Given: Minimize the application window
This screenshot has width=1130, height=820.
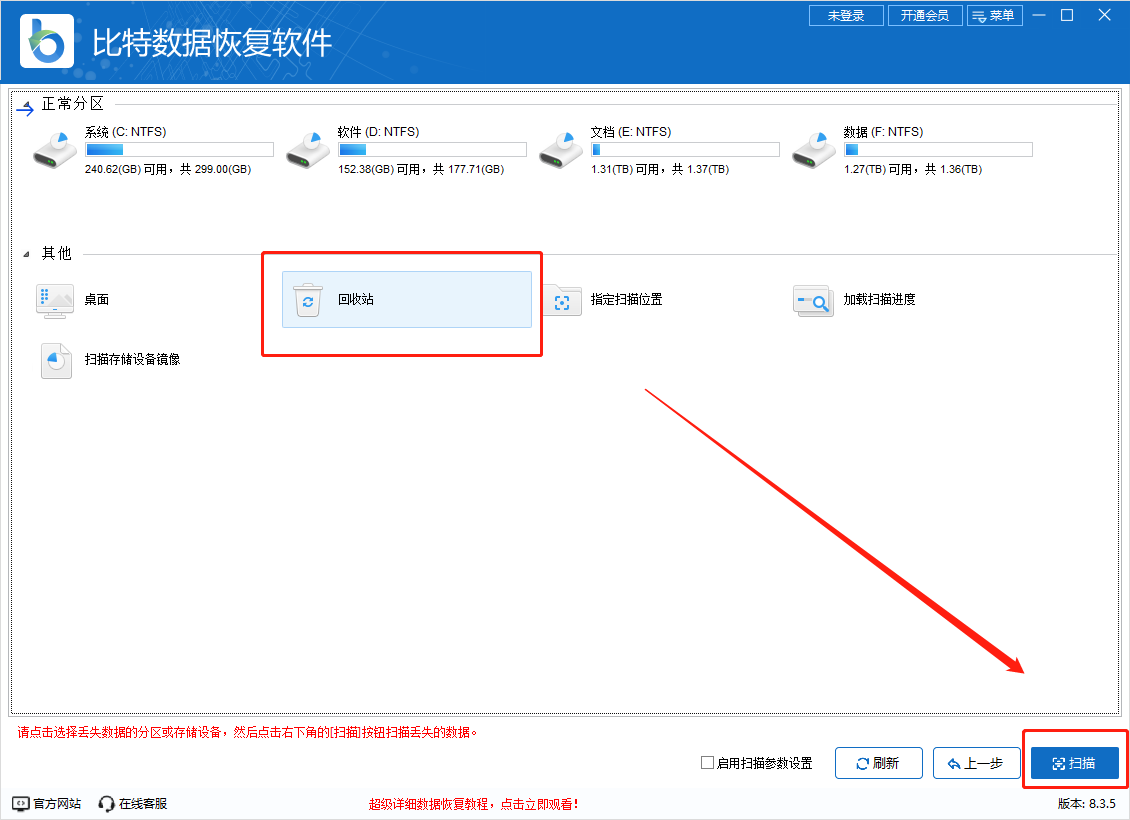Looking at the screenshot, I should pos(1039,15).
